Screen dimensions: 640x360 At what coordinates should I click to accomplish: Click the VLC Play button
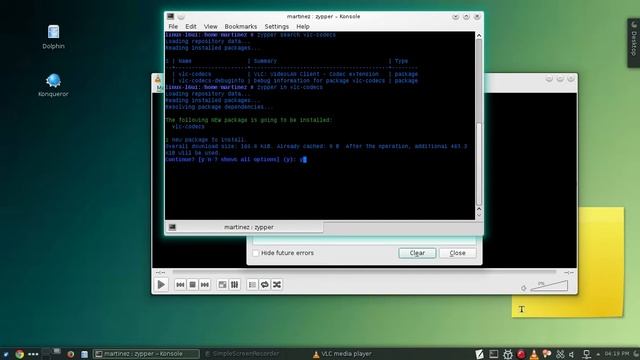coord(161,284)
